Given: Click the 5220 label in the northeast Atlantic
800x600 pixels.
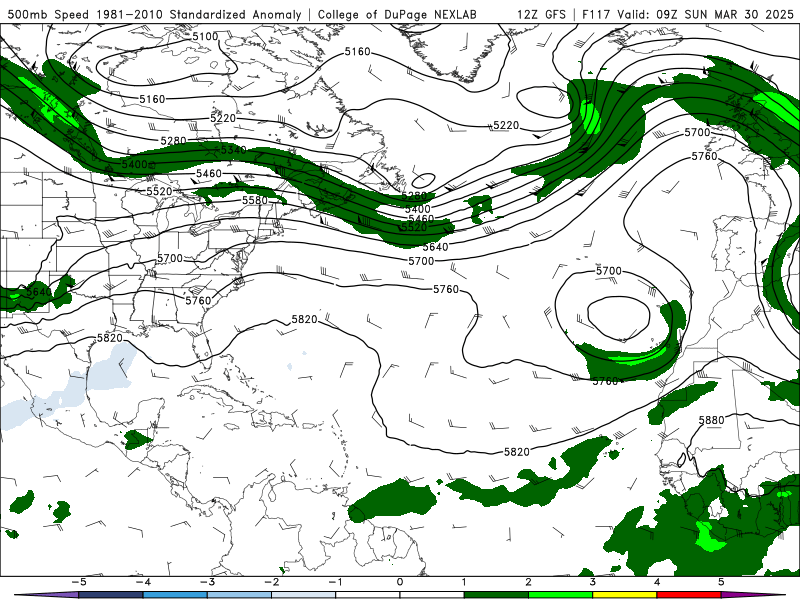Looking at the screenshot, I should [x=506, y=126].
